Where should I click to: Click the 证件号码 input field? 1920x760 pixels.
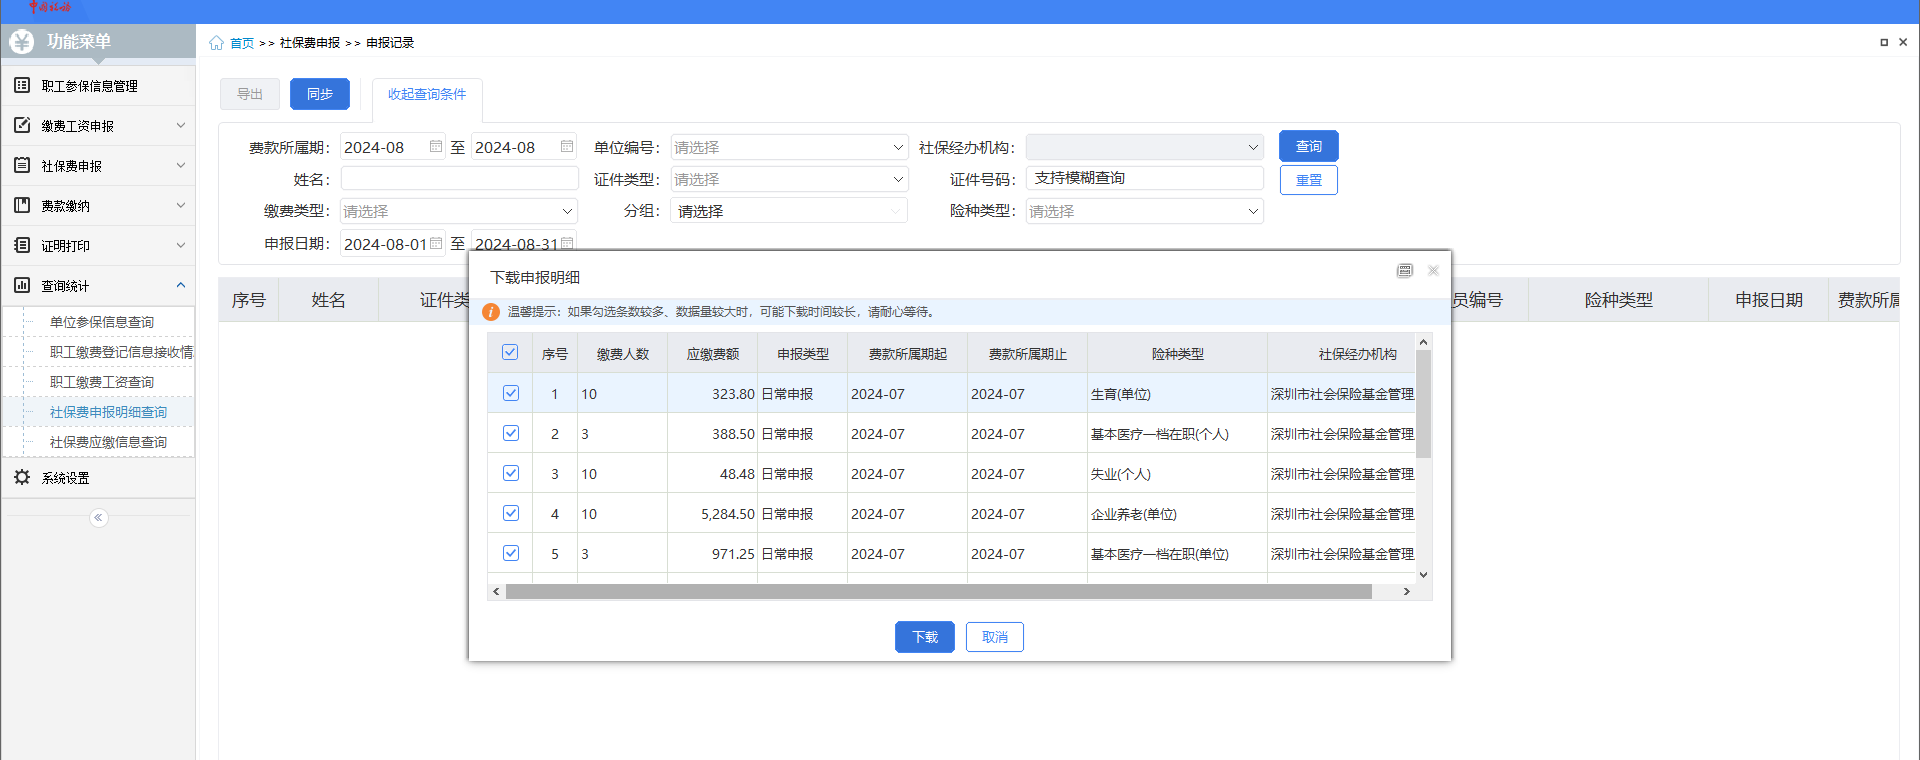pyautogui.click(x=1144, y=179)
